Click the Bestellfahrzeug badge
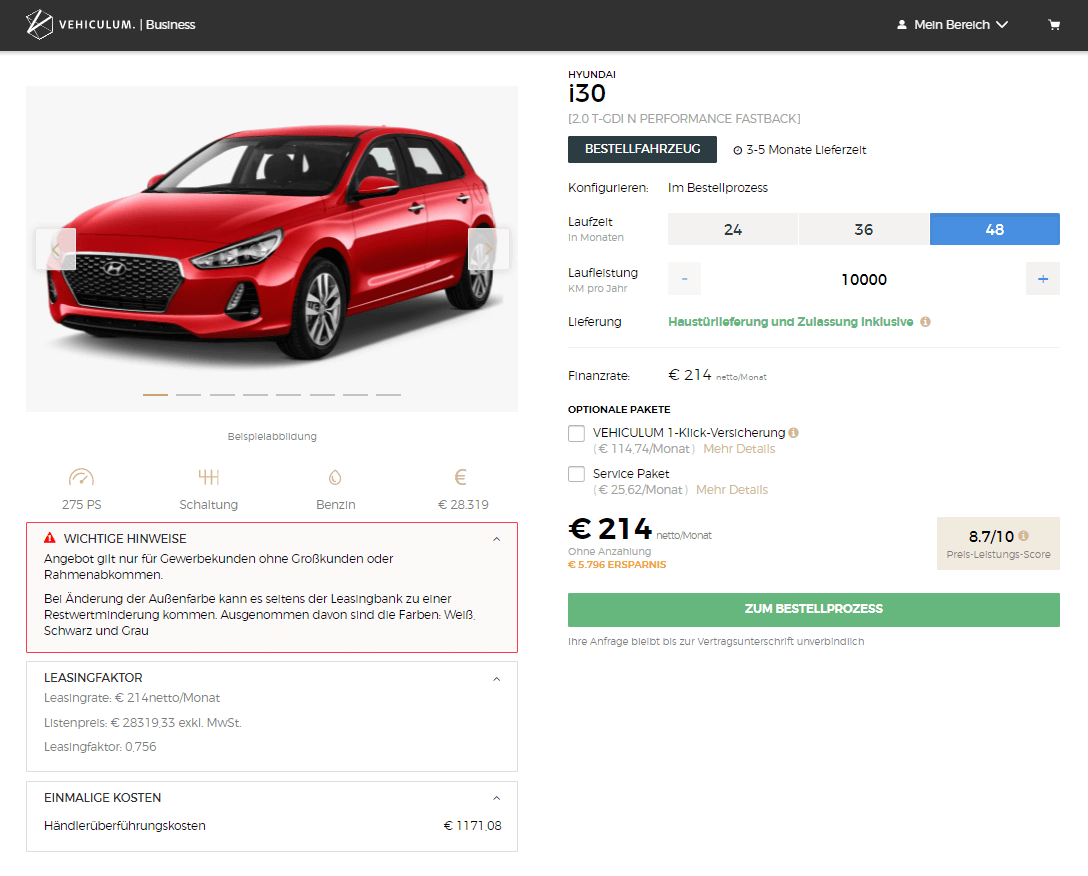 tap(643, 149)
